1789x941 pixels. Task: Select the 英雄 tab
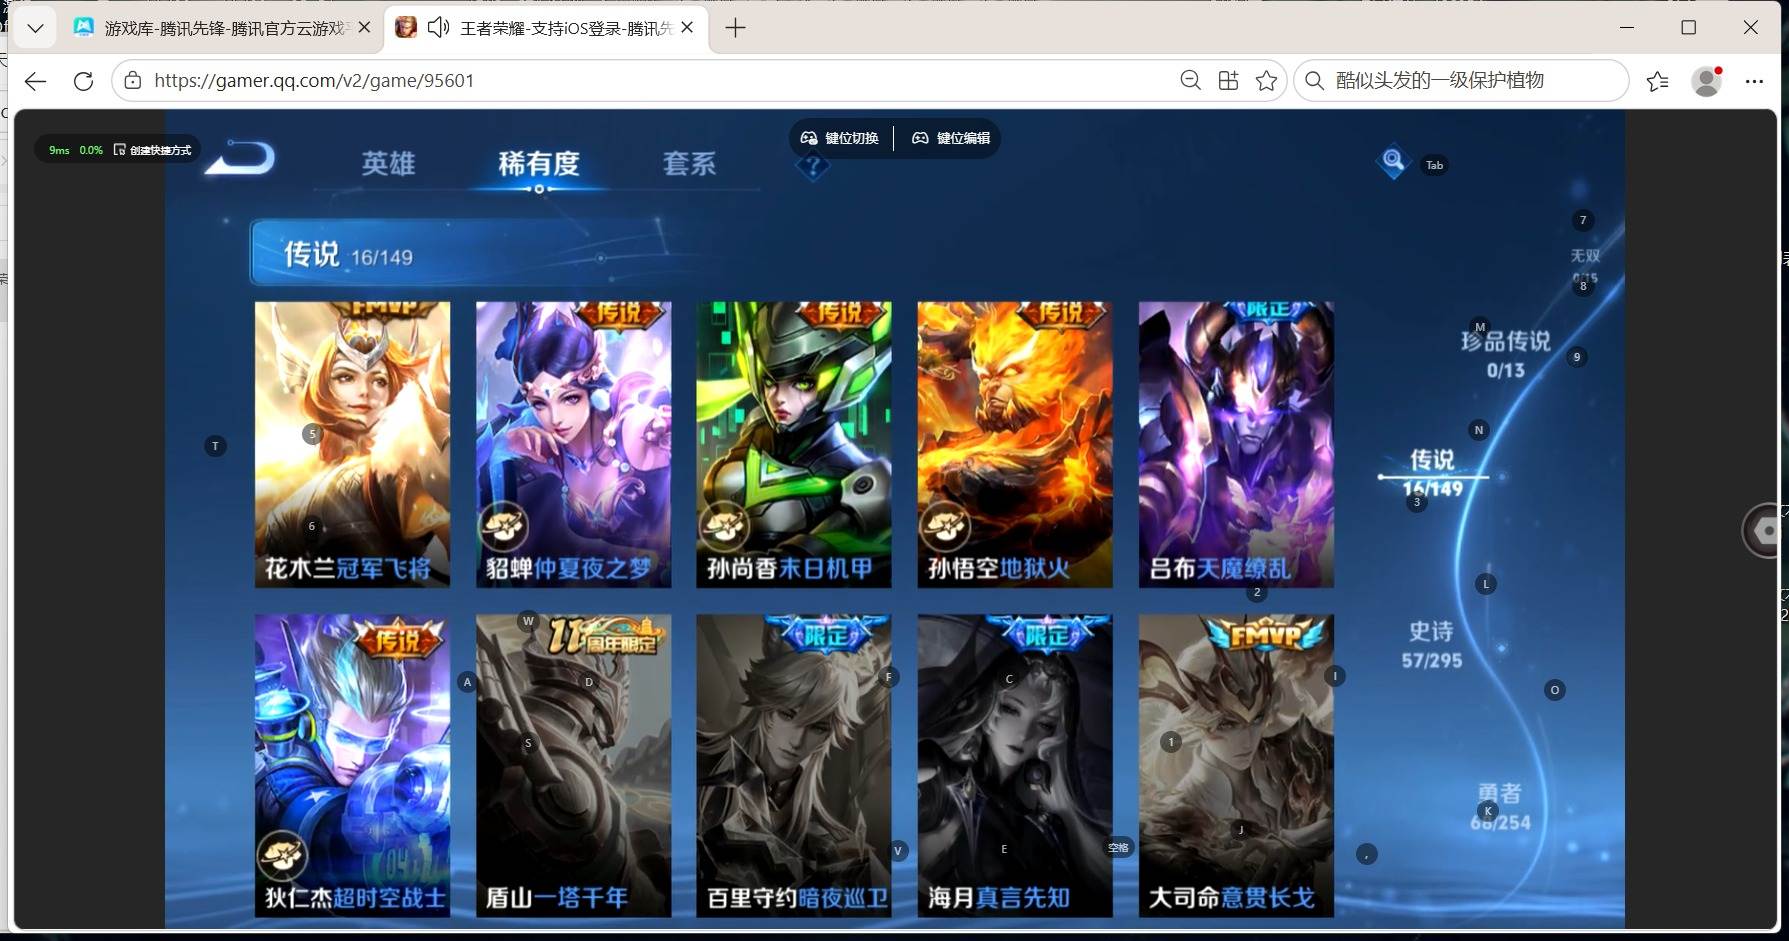pos(388,163)
